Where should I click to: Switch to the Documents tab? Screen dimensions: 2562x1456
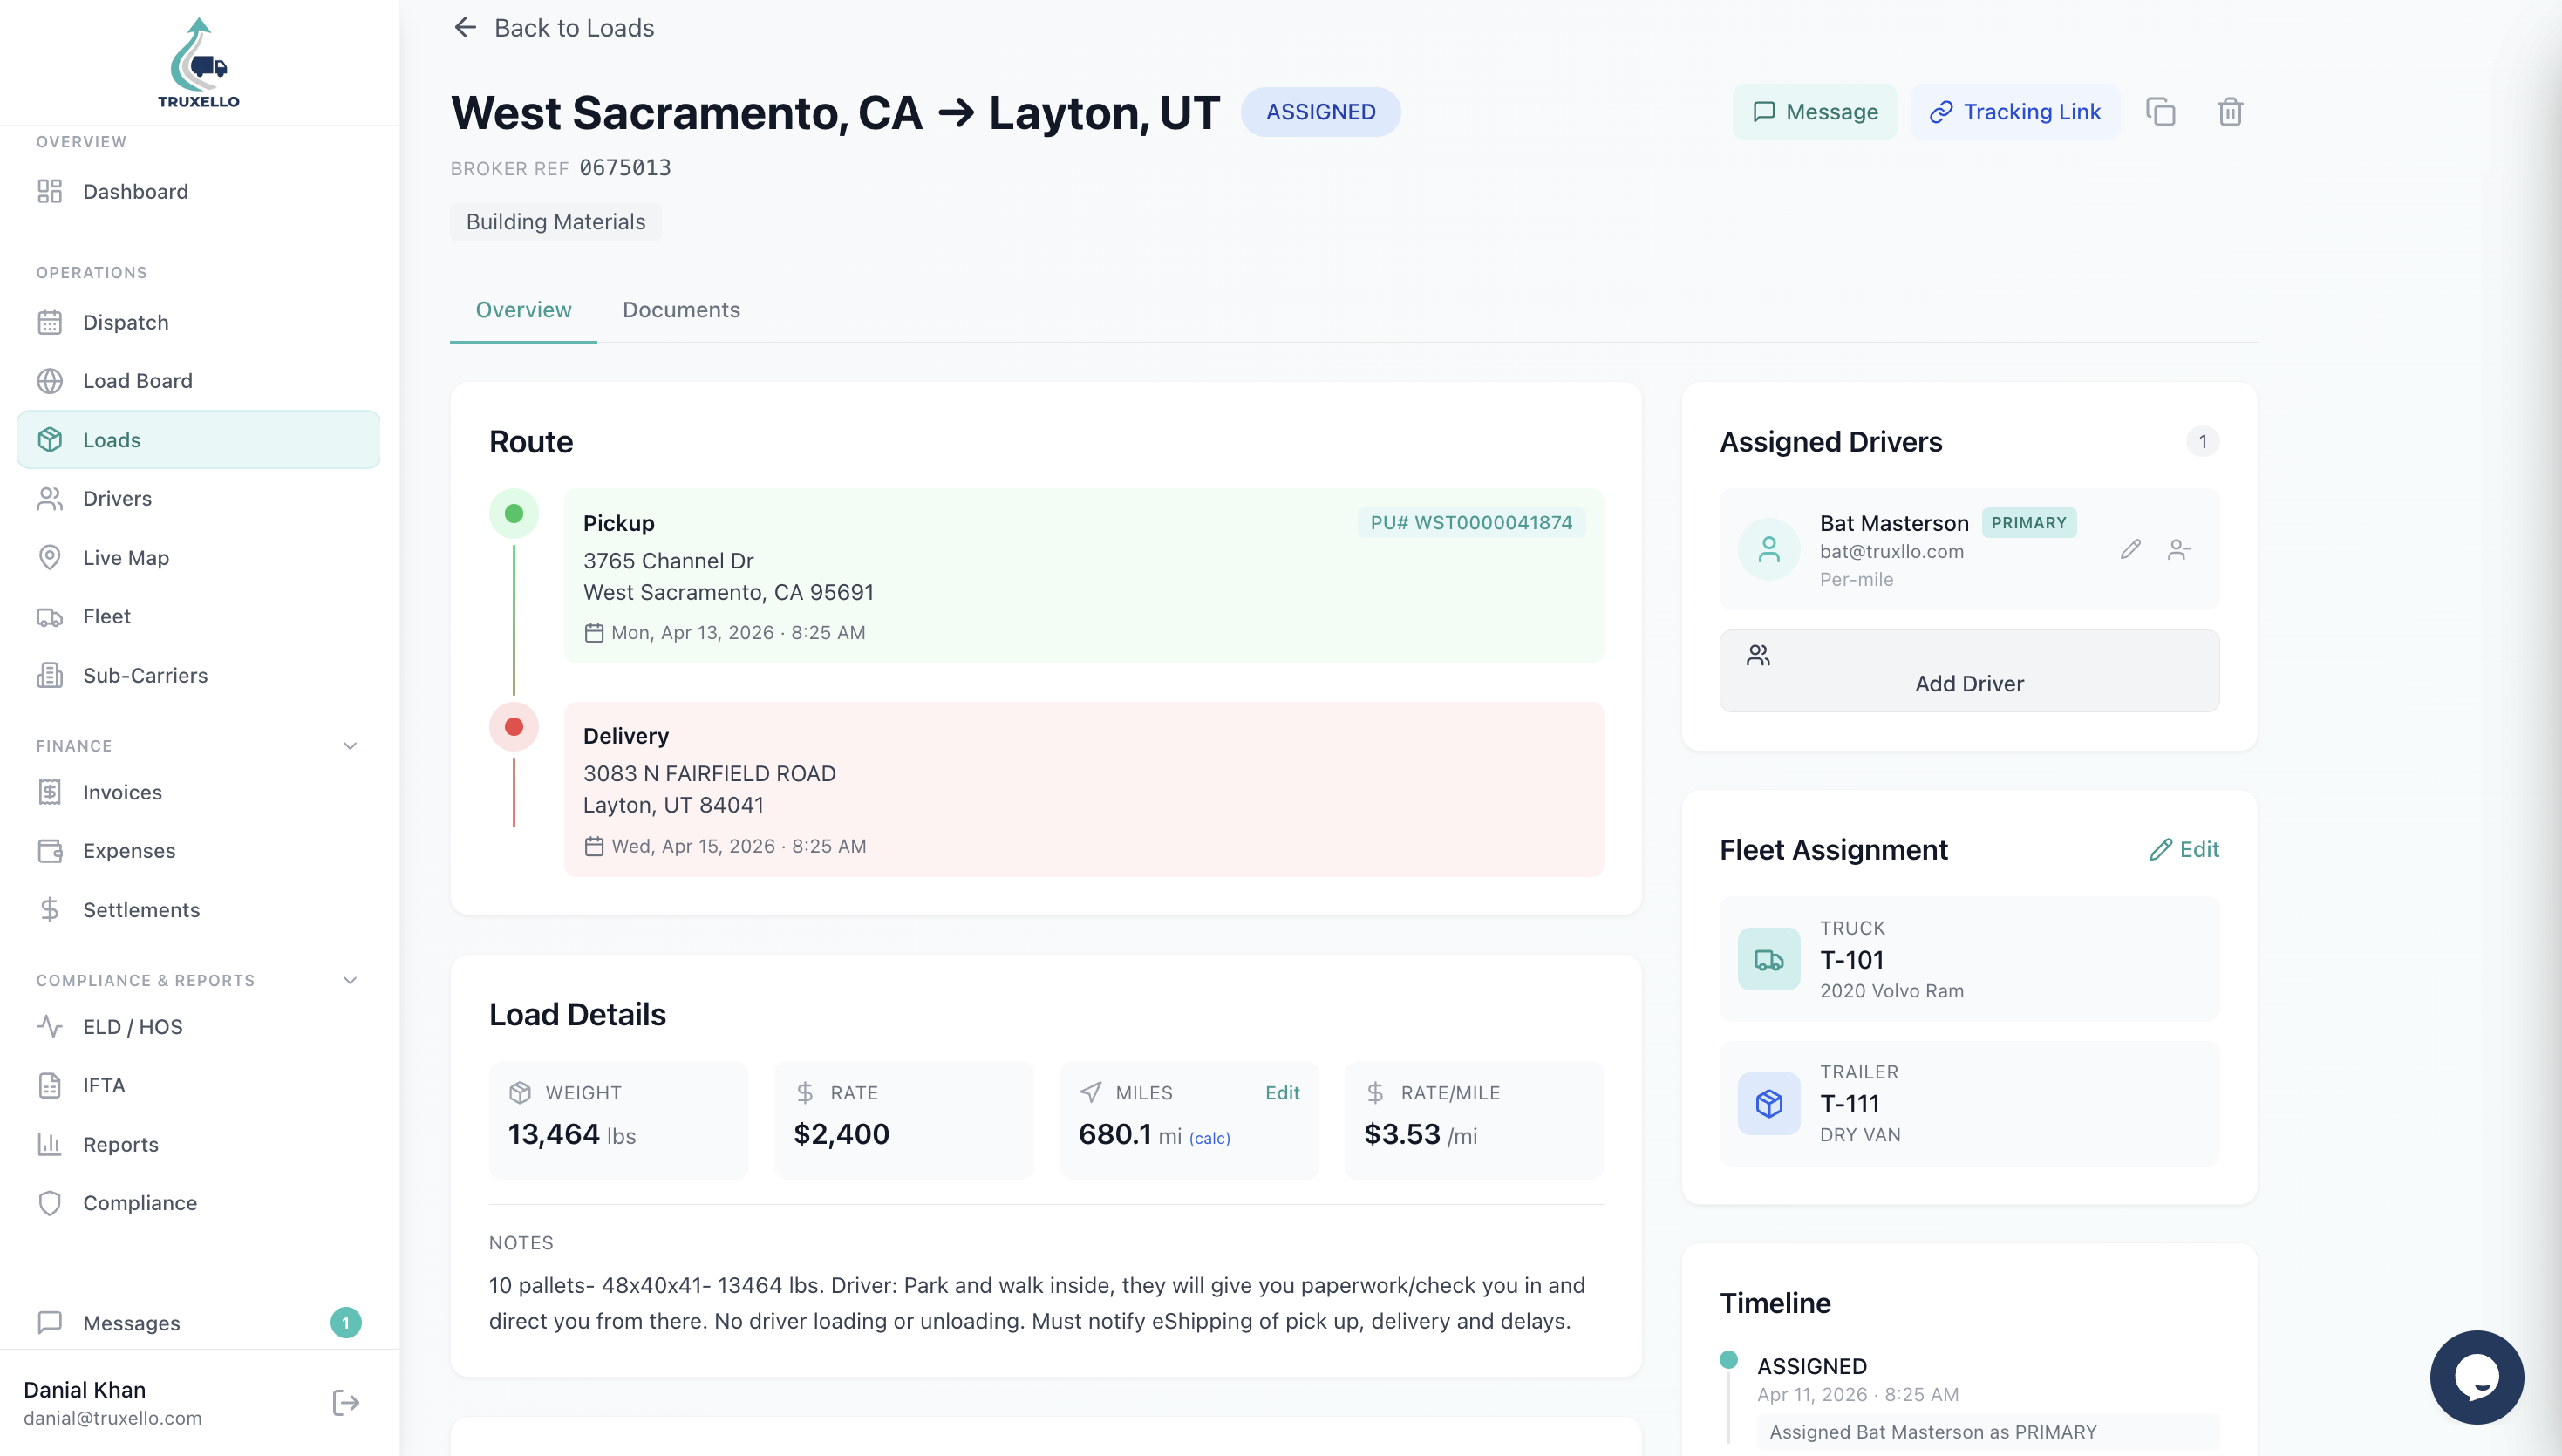[x=681, y=310]
